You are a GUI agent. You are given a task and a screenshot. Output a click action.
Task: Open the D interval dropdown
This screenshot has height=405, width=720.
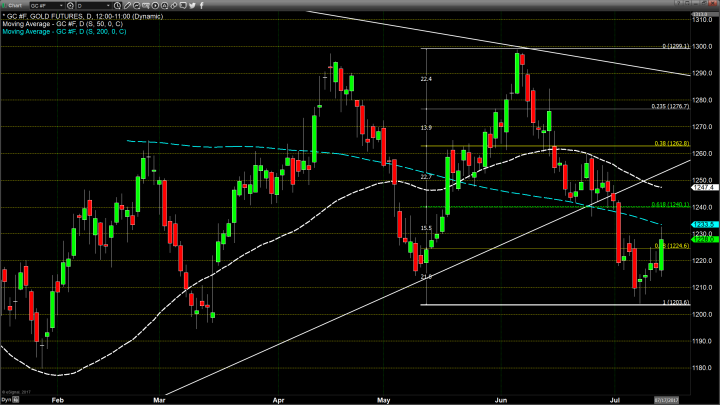[x=109, y=6]
